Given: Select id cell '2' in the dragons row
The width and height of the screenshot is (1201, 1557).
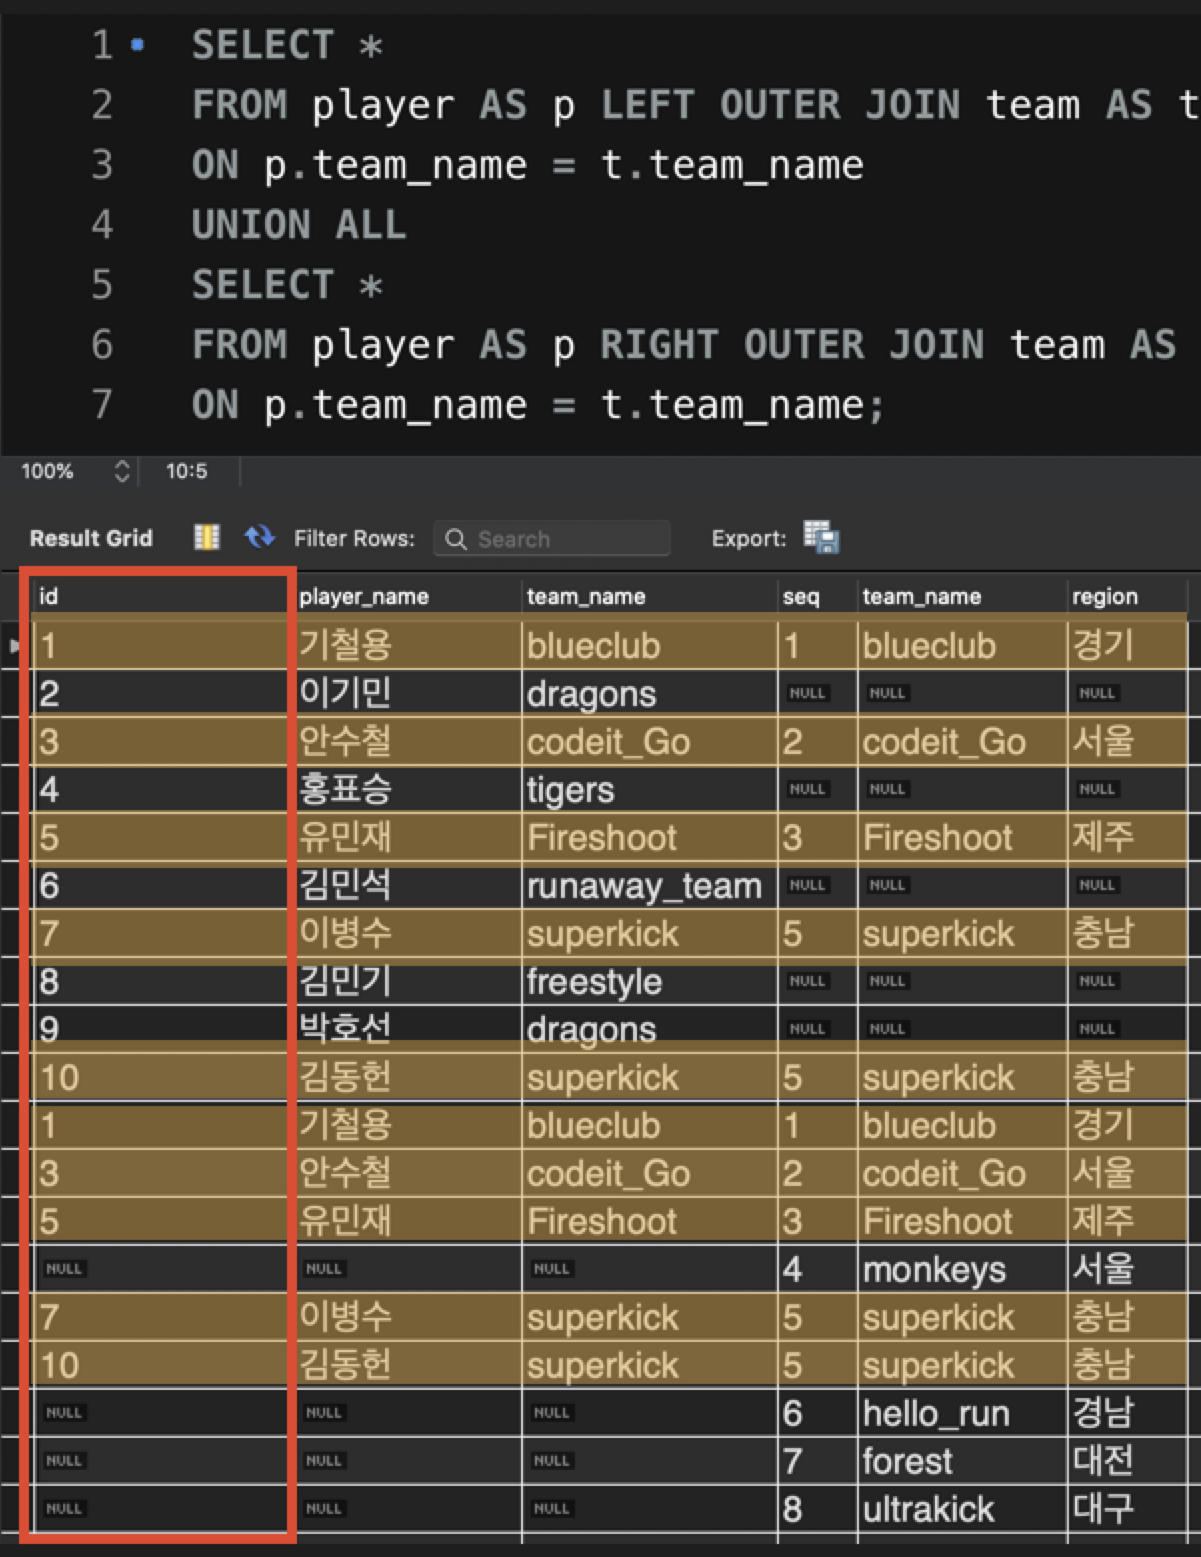Looking at the screenshot, I should [160, 693].
